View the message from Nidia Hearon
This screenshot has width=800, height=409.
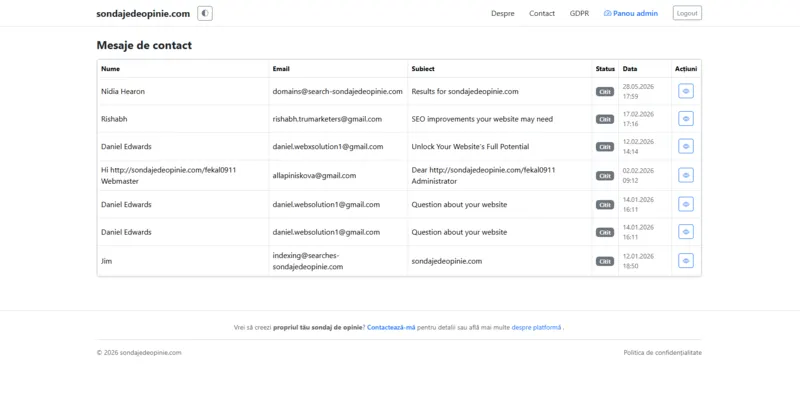pyautogui.click(x=686, y=91)
